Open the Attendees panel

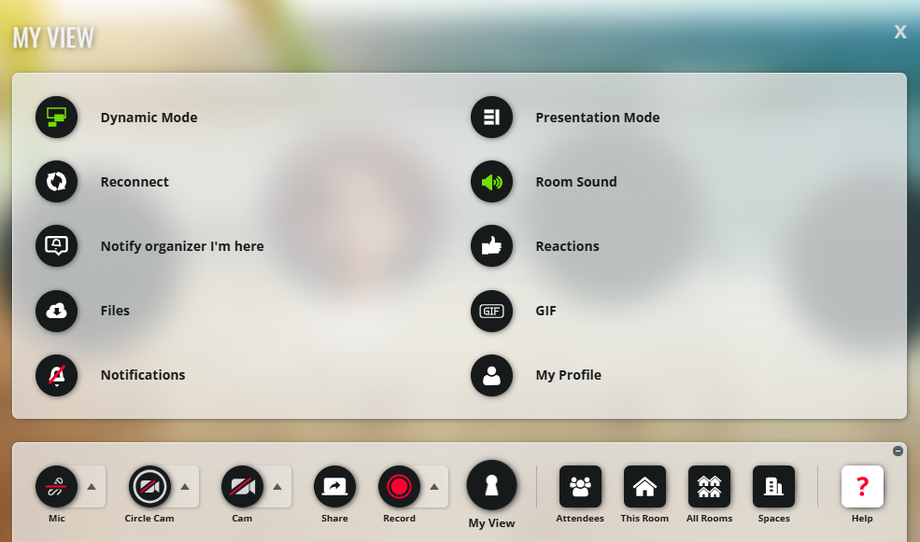click(x=580, y=486)
